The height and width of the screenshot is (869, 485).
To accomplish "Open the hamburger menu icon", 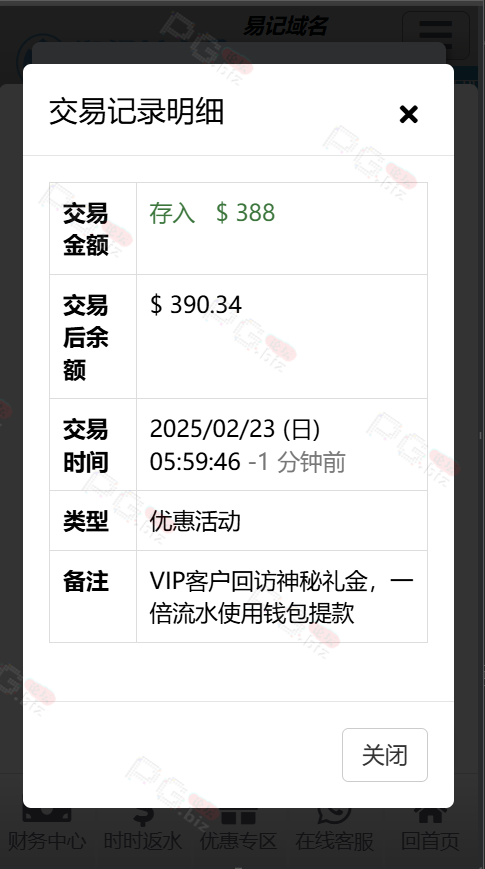I will coord(436,35).
